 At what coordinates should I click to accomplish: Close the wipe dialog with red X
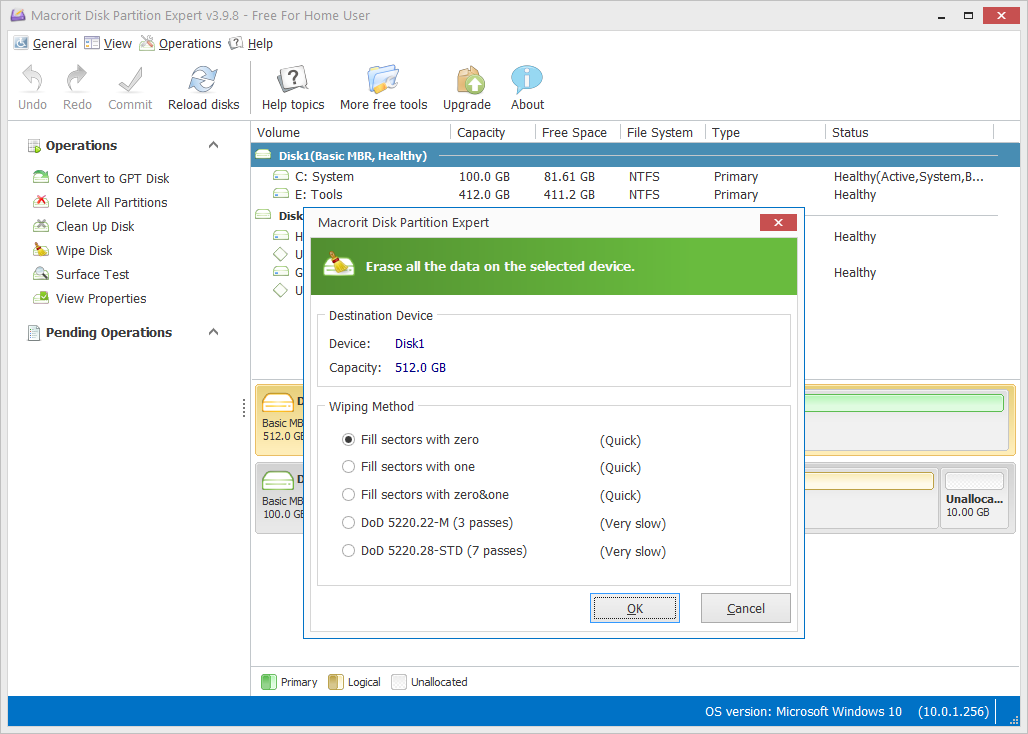click(x=778, y=222)
